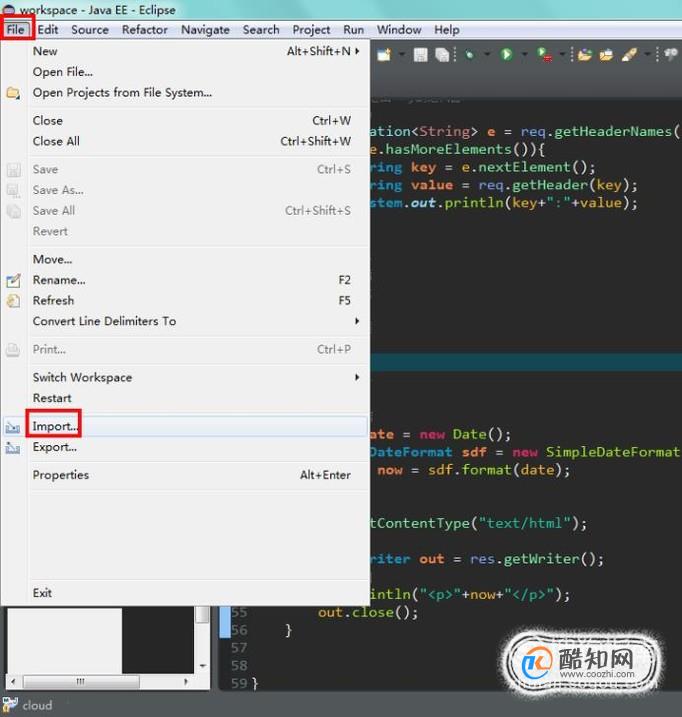Open the dropdown arrow beside the Run icon
Viewport: 682px width, 717px height.
point(525,55)
